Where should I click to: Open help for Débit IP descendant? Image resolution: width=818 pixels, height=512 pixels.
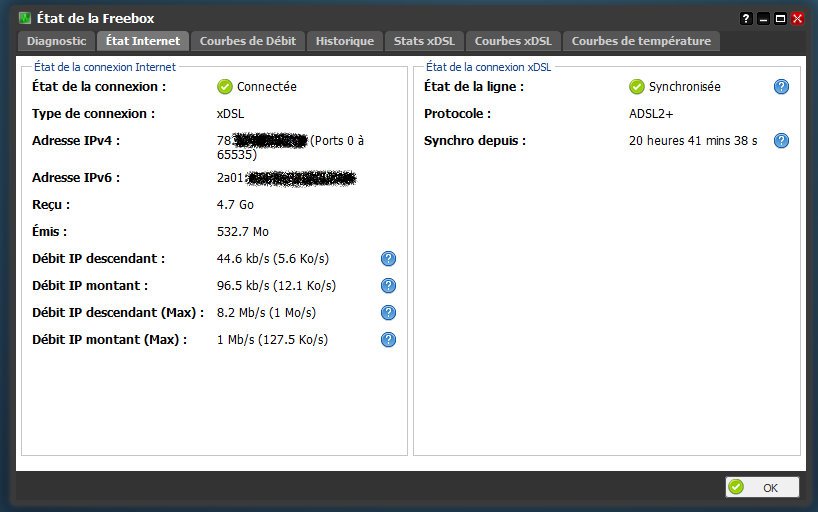point(388,258)
